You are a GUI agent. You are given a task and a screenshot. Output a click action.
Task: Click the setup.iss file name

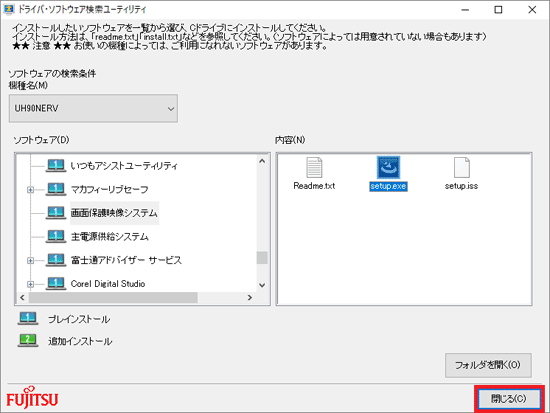tap(462, 186)
